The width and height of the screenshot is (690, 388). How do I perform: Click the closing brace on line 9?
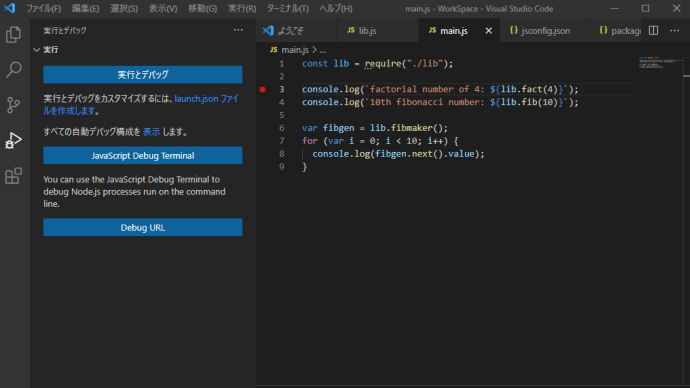pos(305,167)
